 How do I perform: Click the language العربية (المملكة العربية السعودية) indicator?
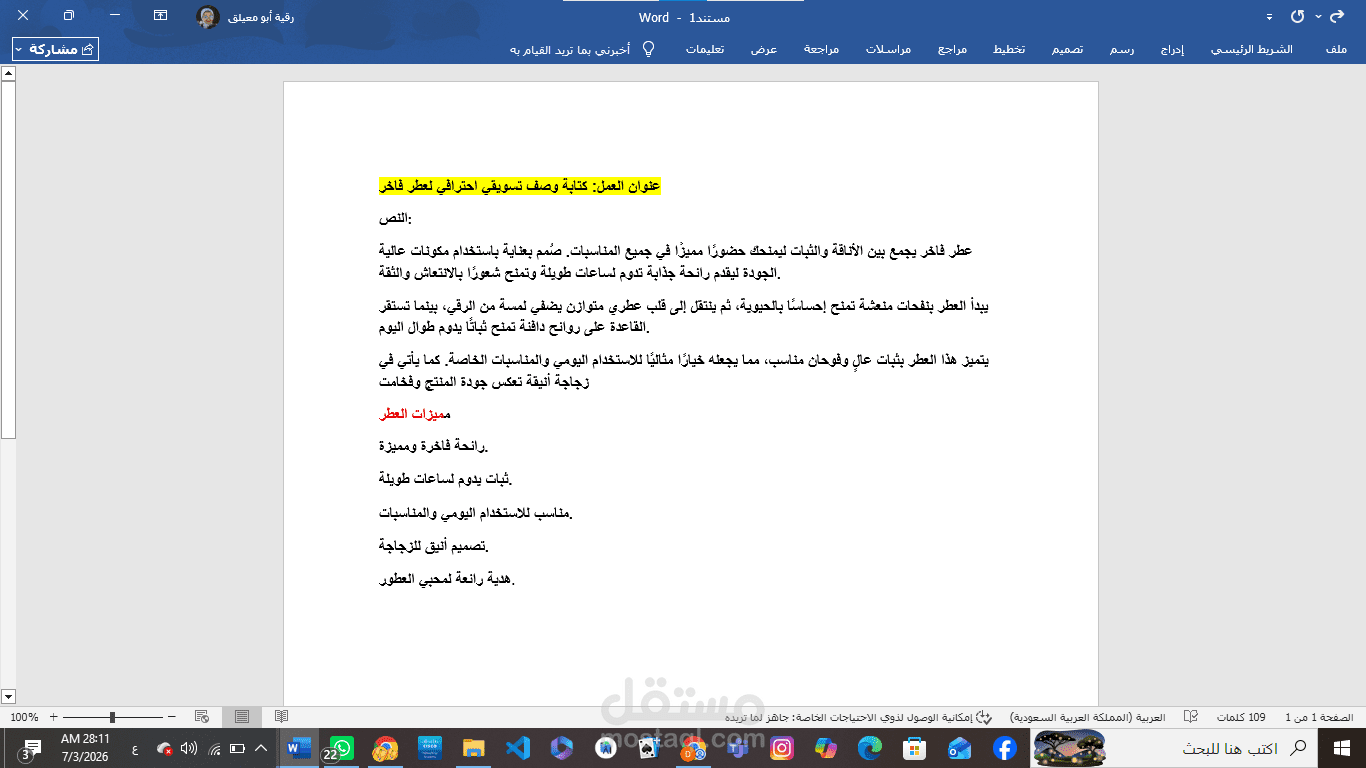tap(1087, 717)
